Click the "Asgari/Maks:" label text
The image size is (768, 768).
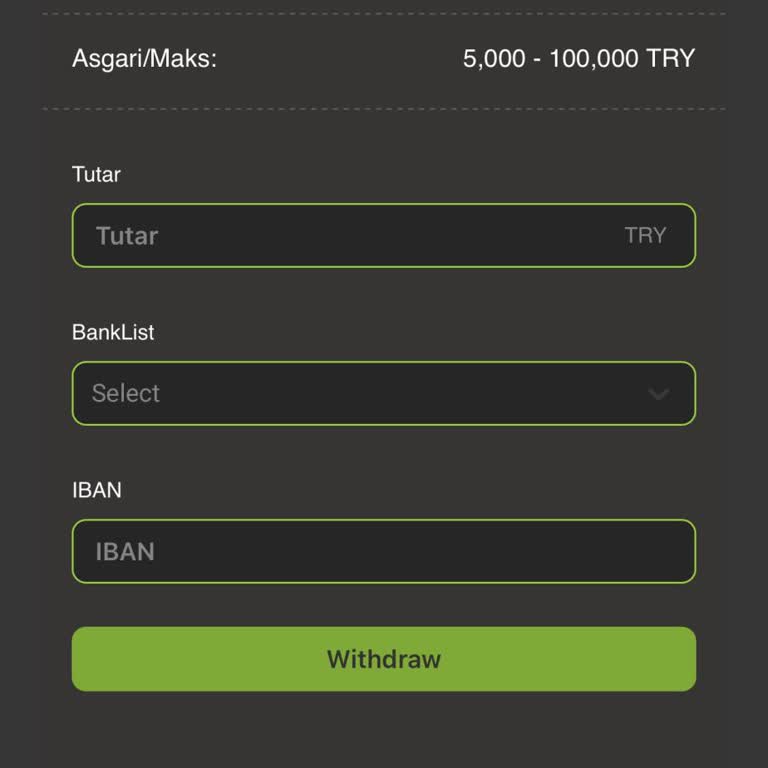pyautogui.click(x=144, y=58)
